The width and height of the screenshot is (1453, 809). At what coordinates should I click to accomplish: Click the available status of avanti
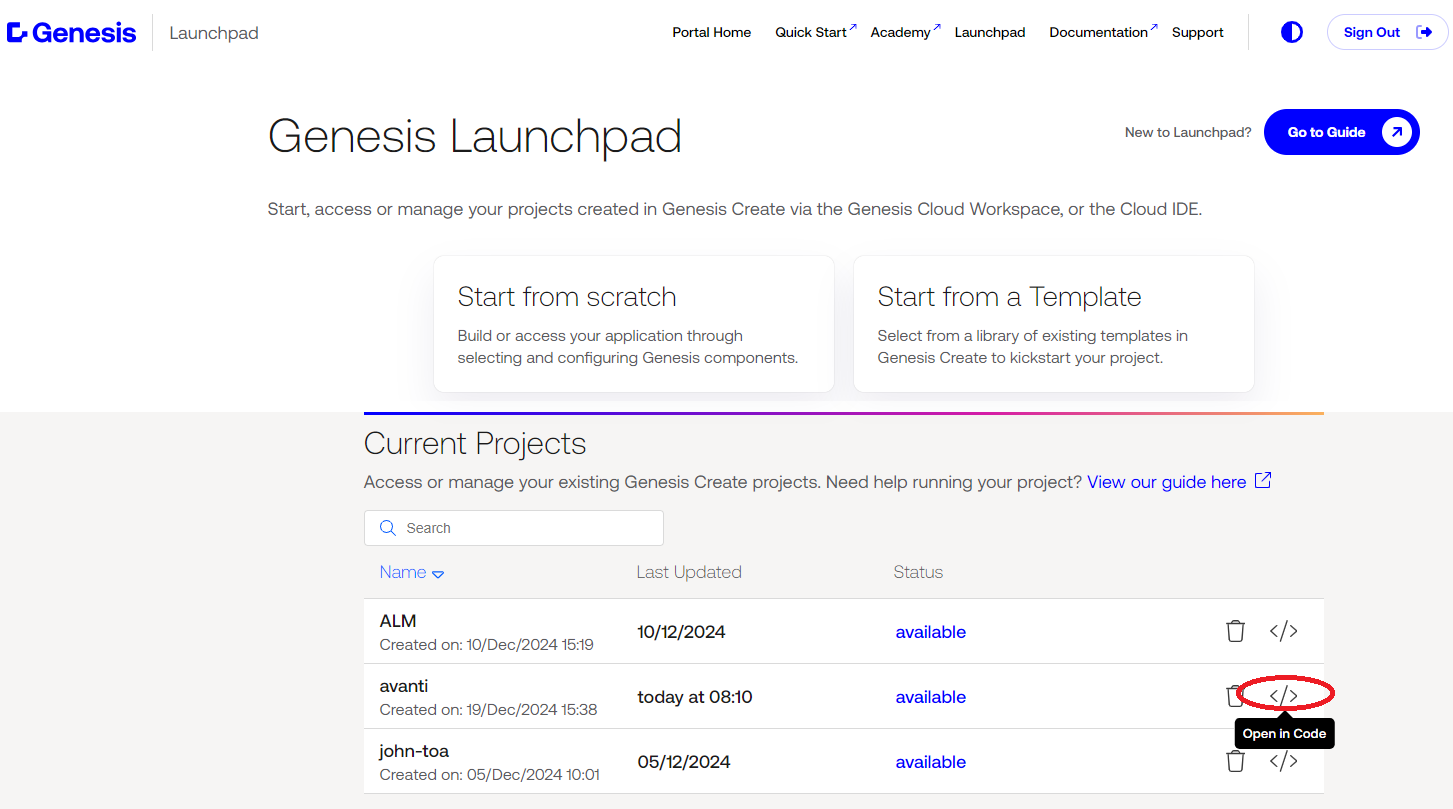pos(930,697)
